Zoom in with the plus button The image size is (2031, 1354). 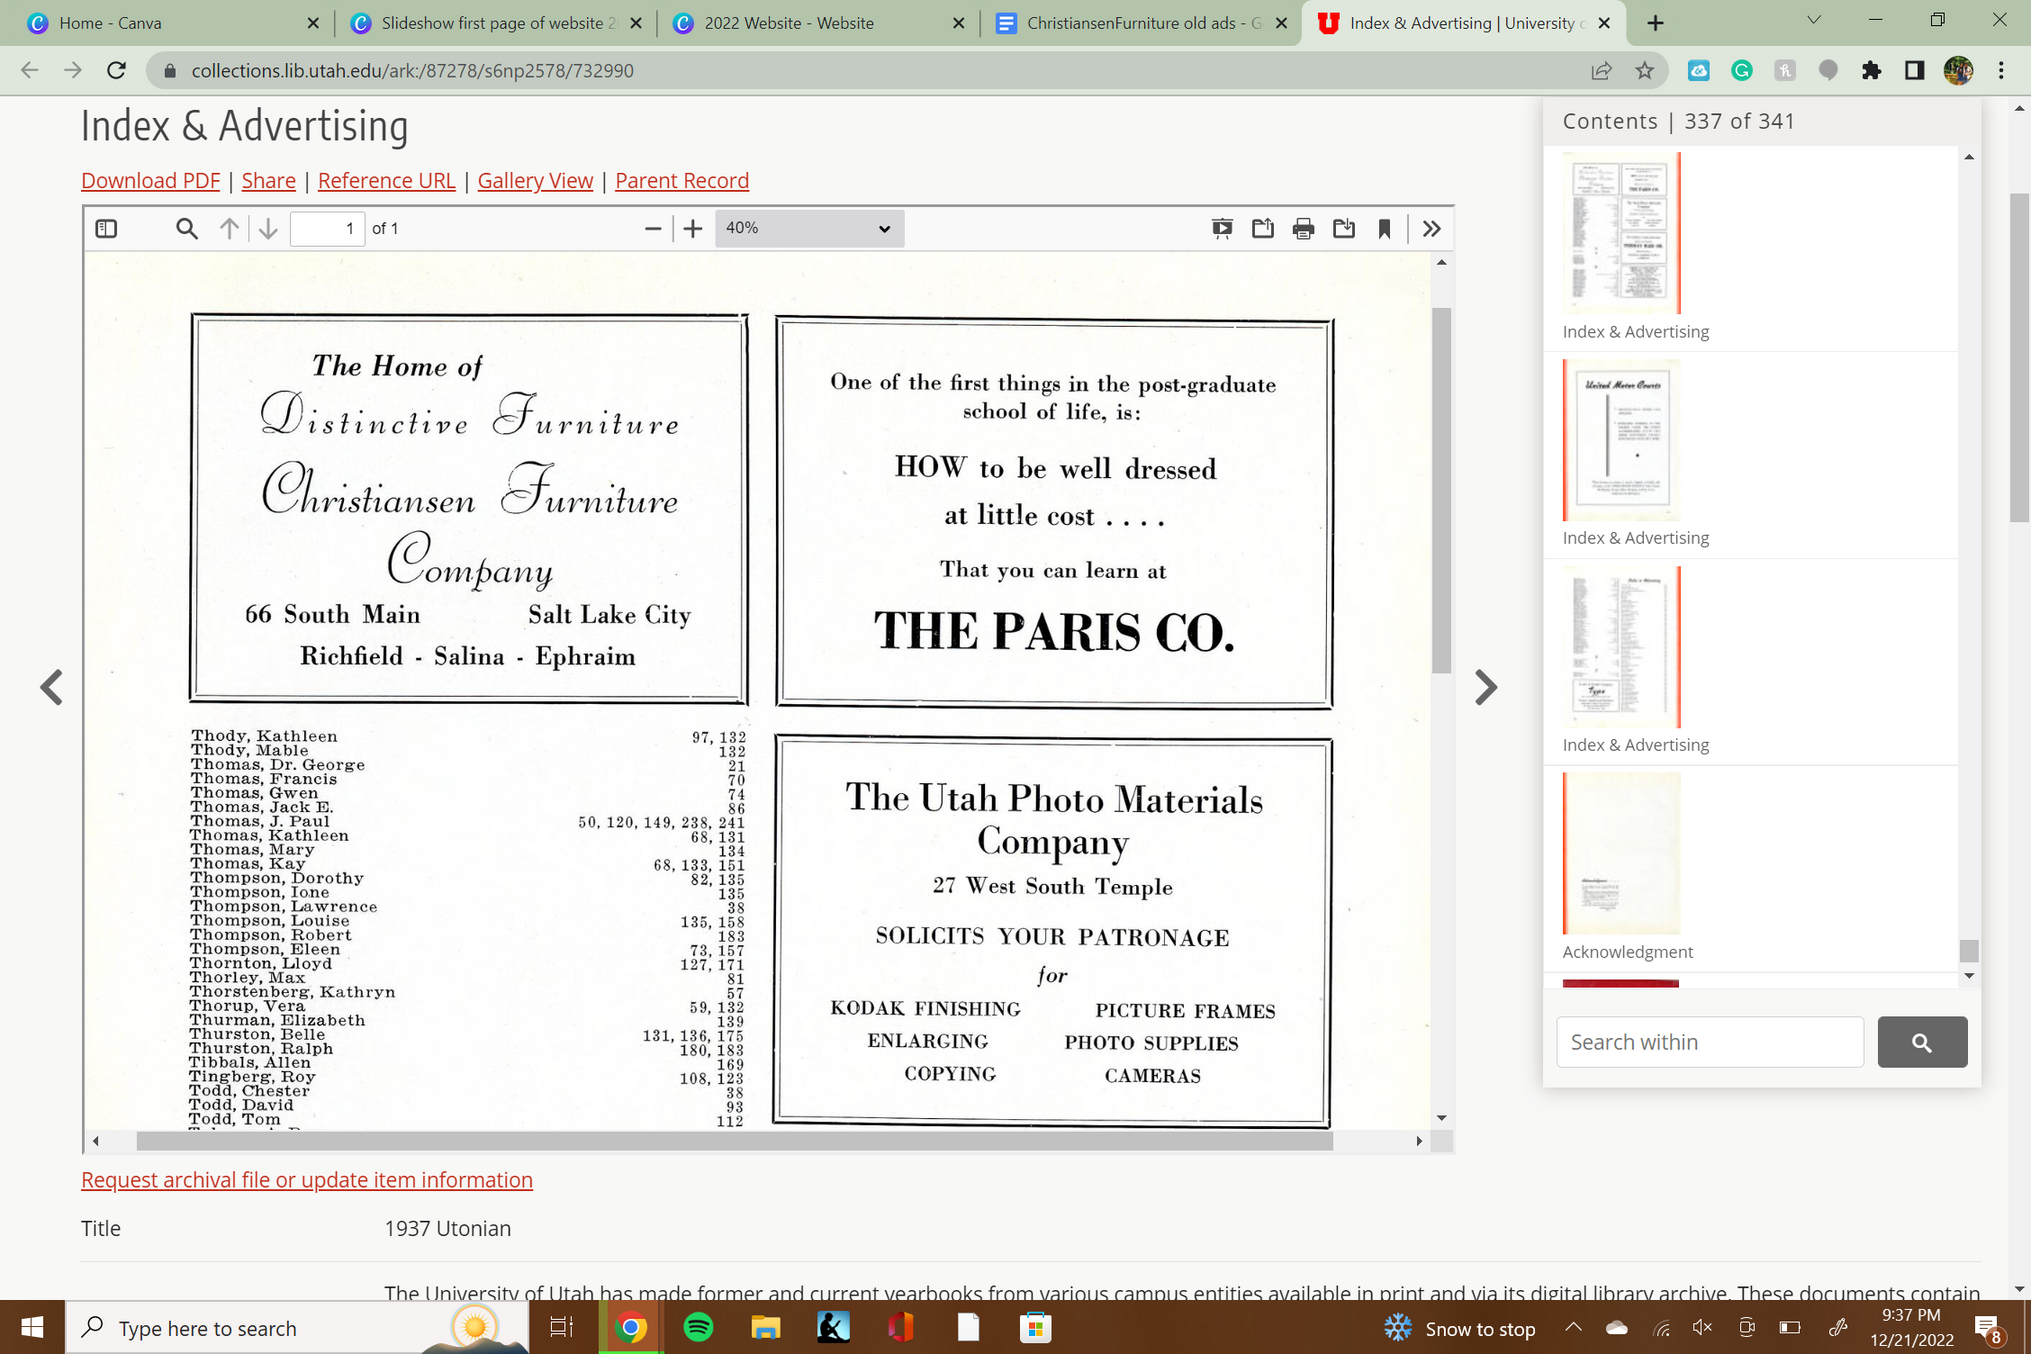coord(693,228)
